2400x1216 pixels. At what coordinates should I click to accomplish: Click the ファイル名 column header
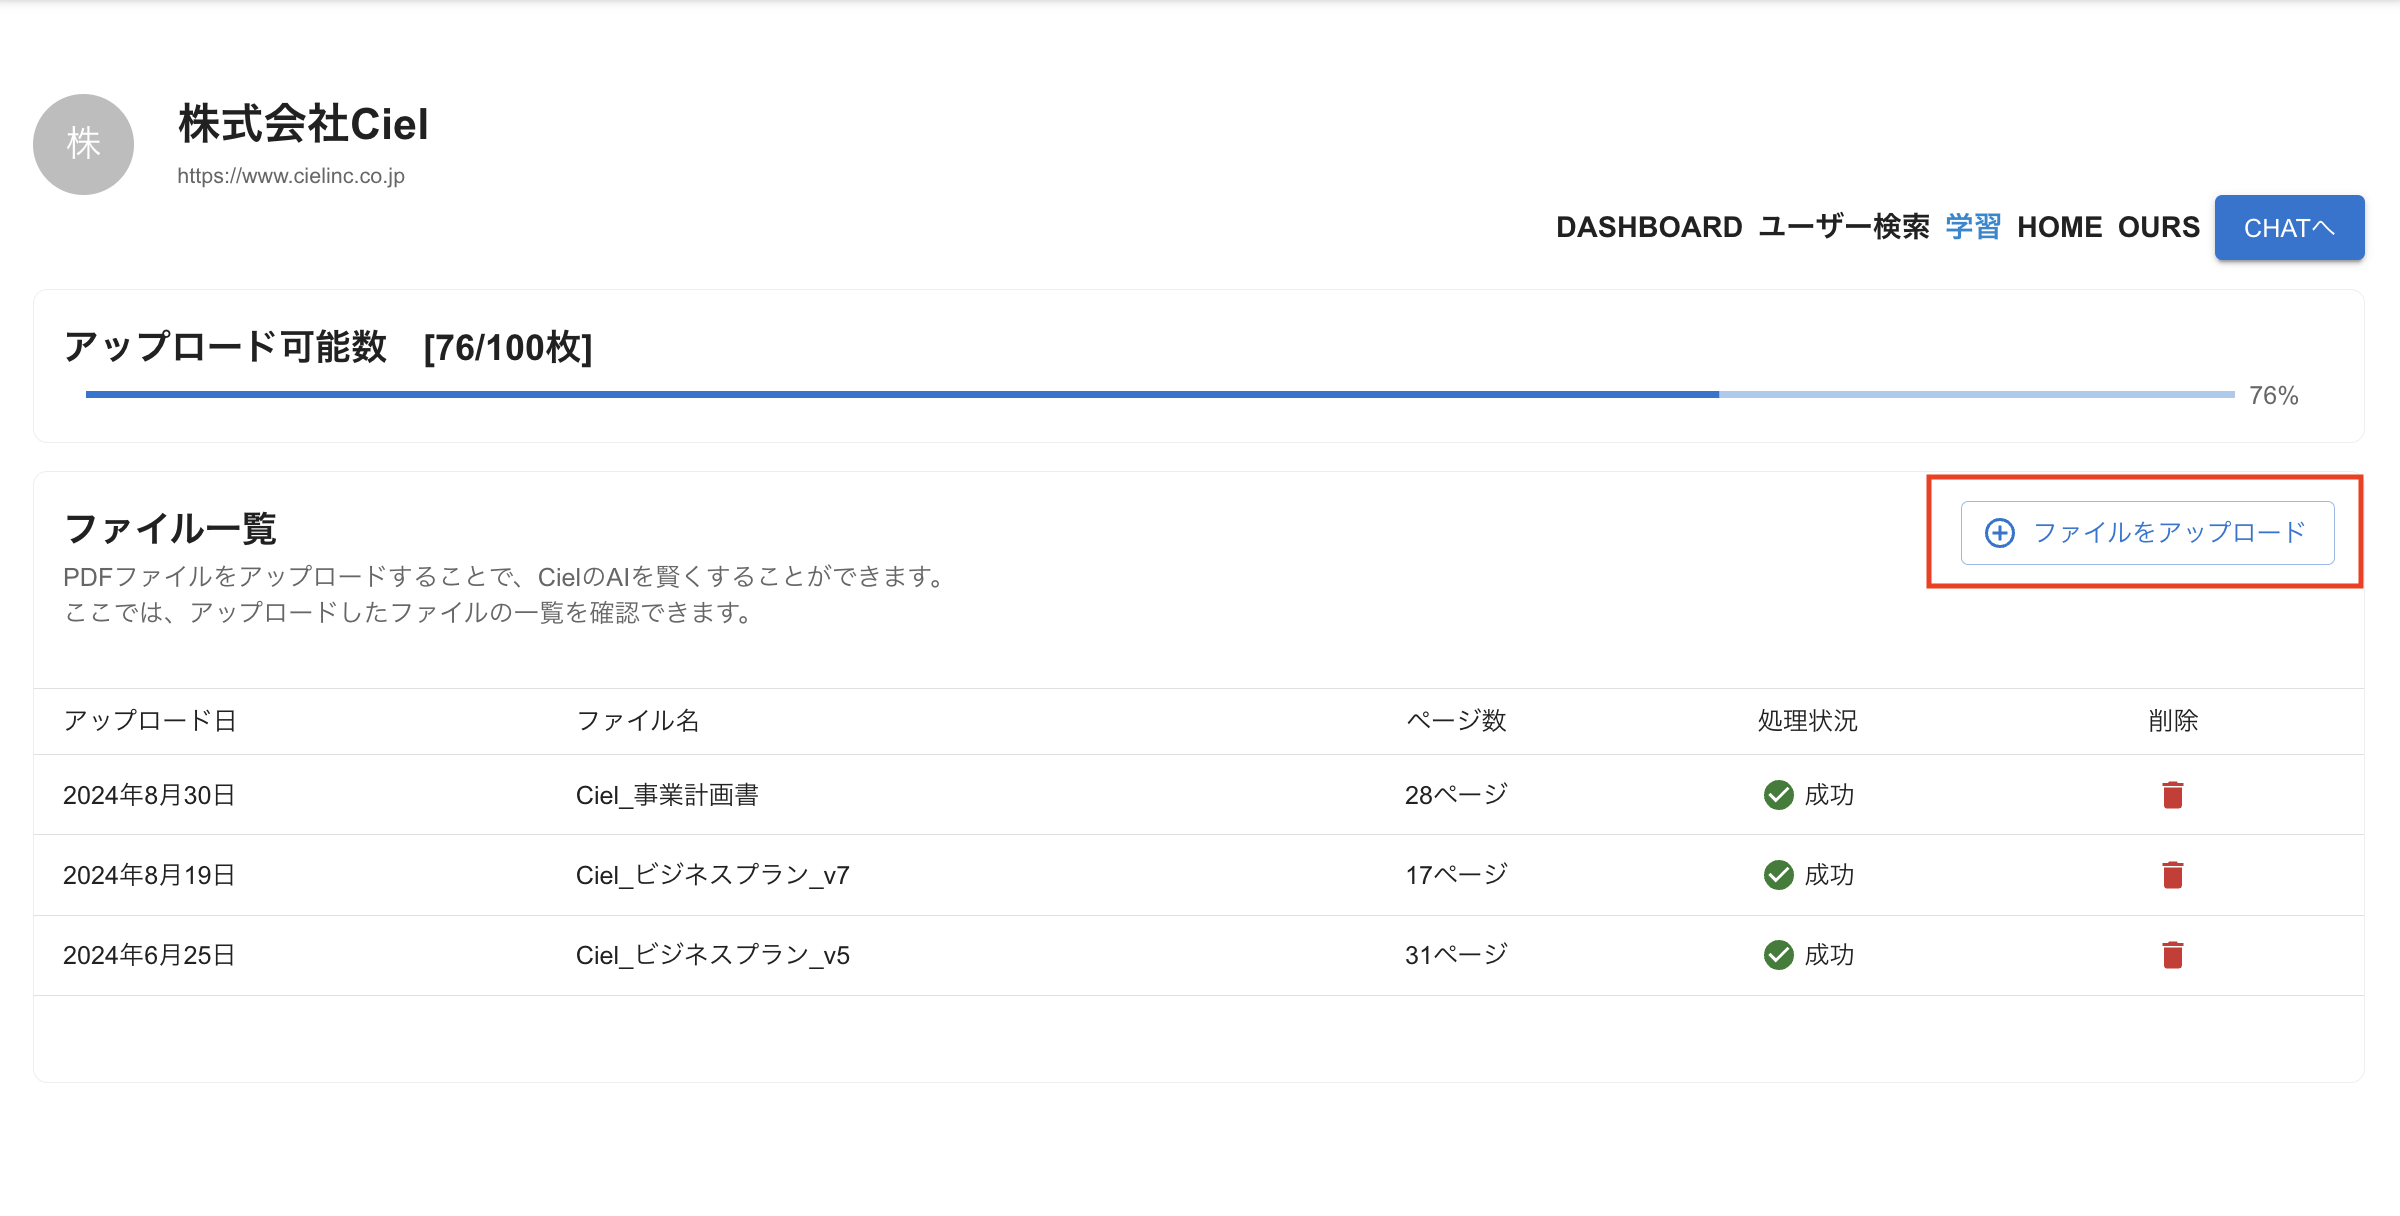[637, 721]
